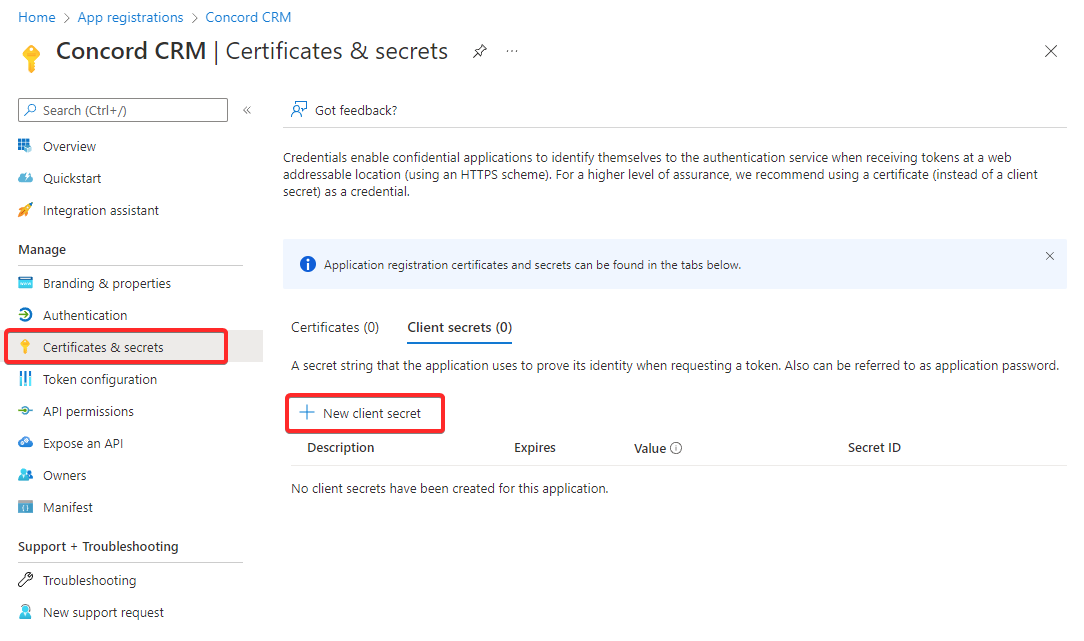Select Token configuration in the sidebar

(x=100, y=379)
